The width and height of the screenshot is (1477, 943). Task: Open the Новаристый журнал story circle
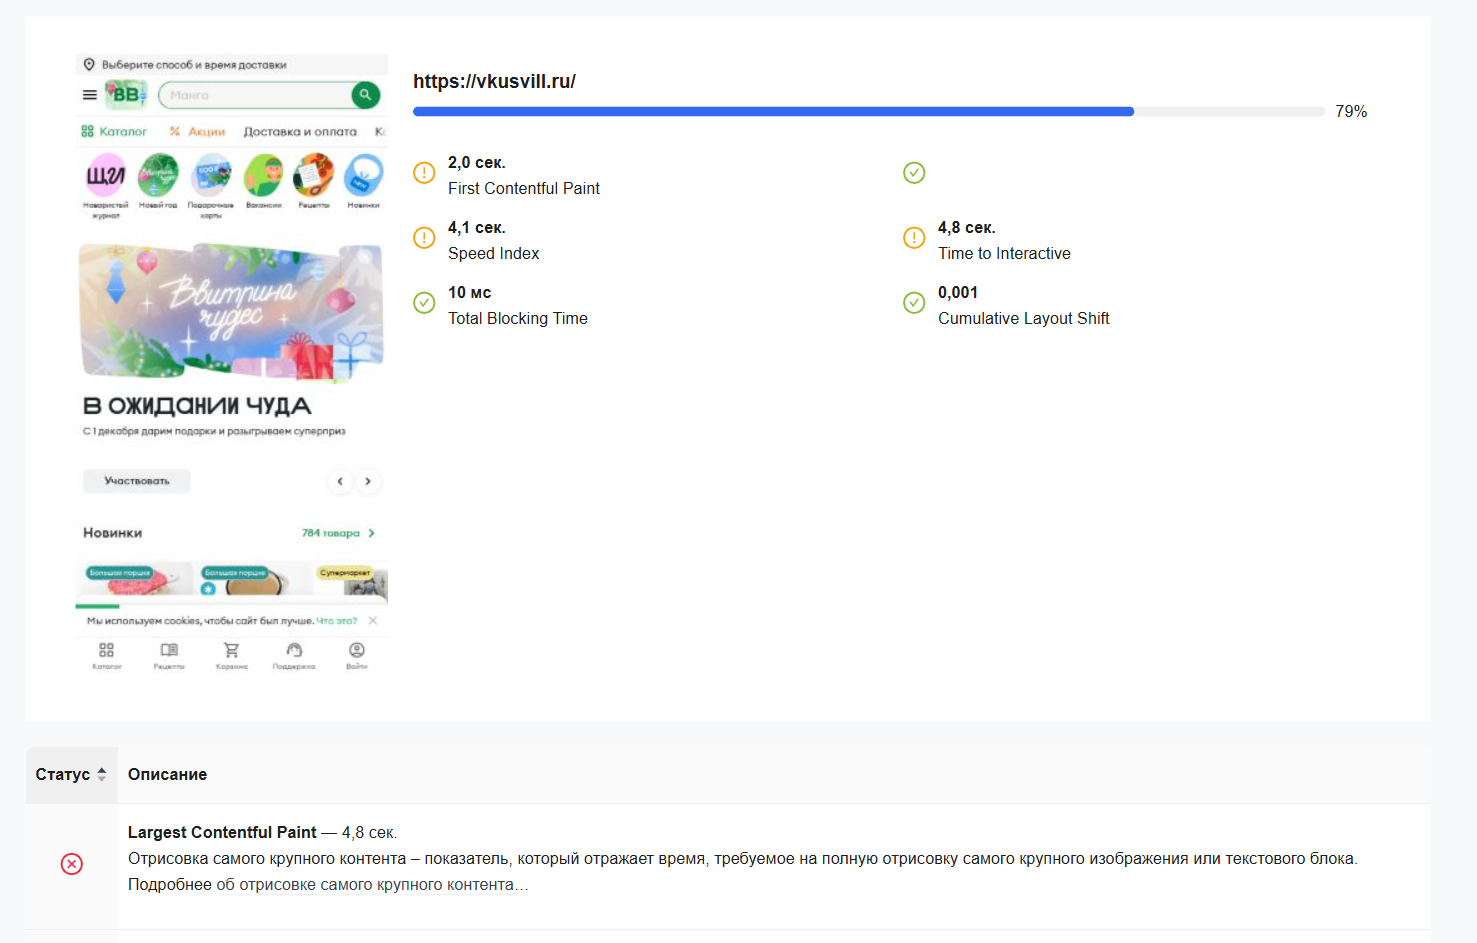pyautogui.click(x=106, y=175)
